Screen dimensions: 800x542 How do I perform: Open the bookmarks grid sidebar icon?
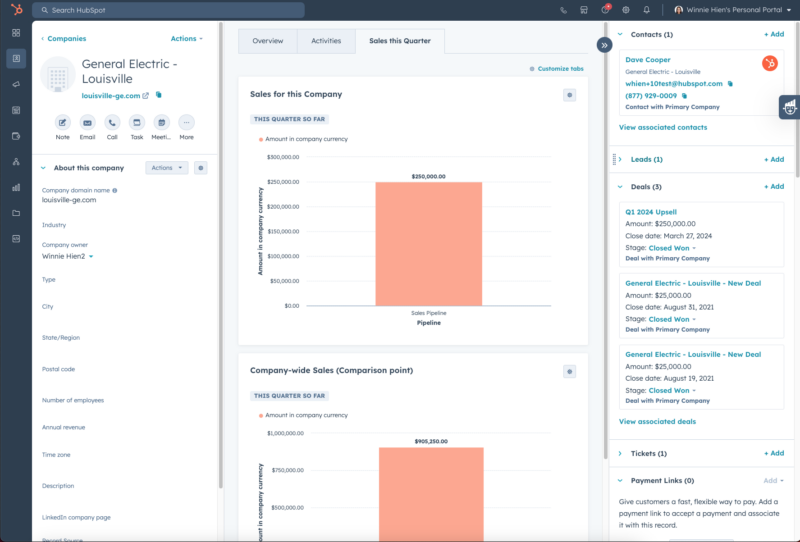(16, 33)
